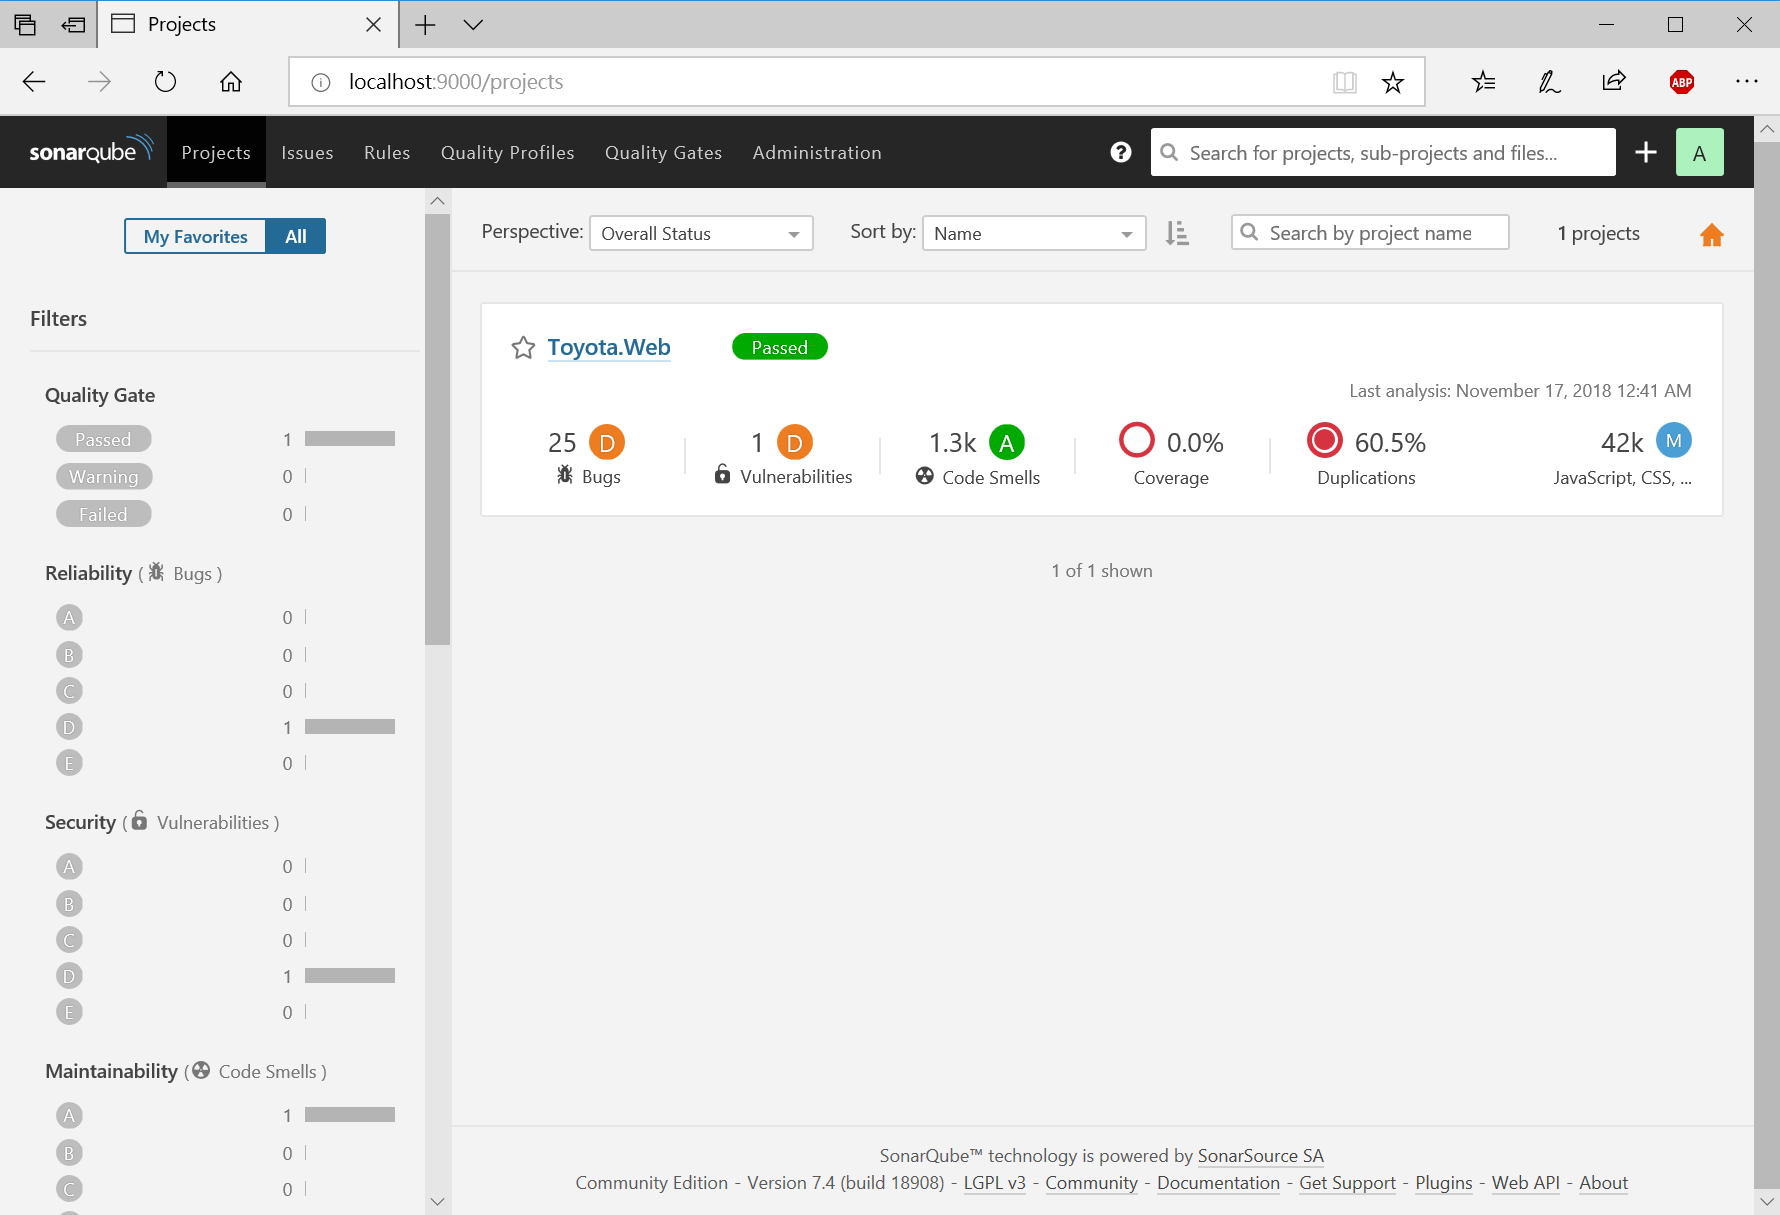Click the Coverage ring indicator
The height and width of the screenshot is (1215, 1780).
tap(1137, 440)
